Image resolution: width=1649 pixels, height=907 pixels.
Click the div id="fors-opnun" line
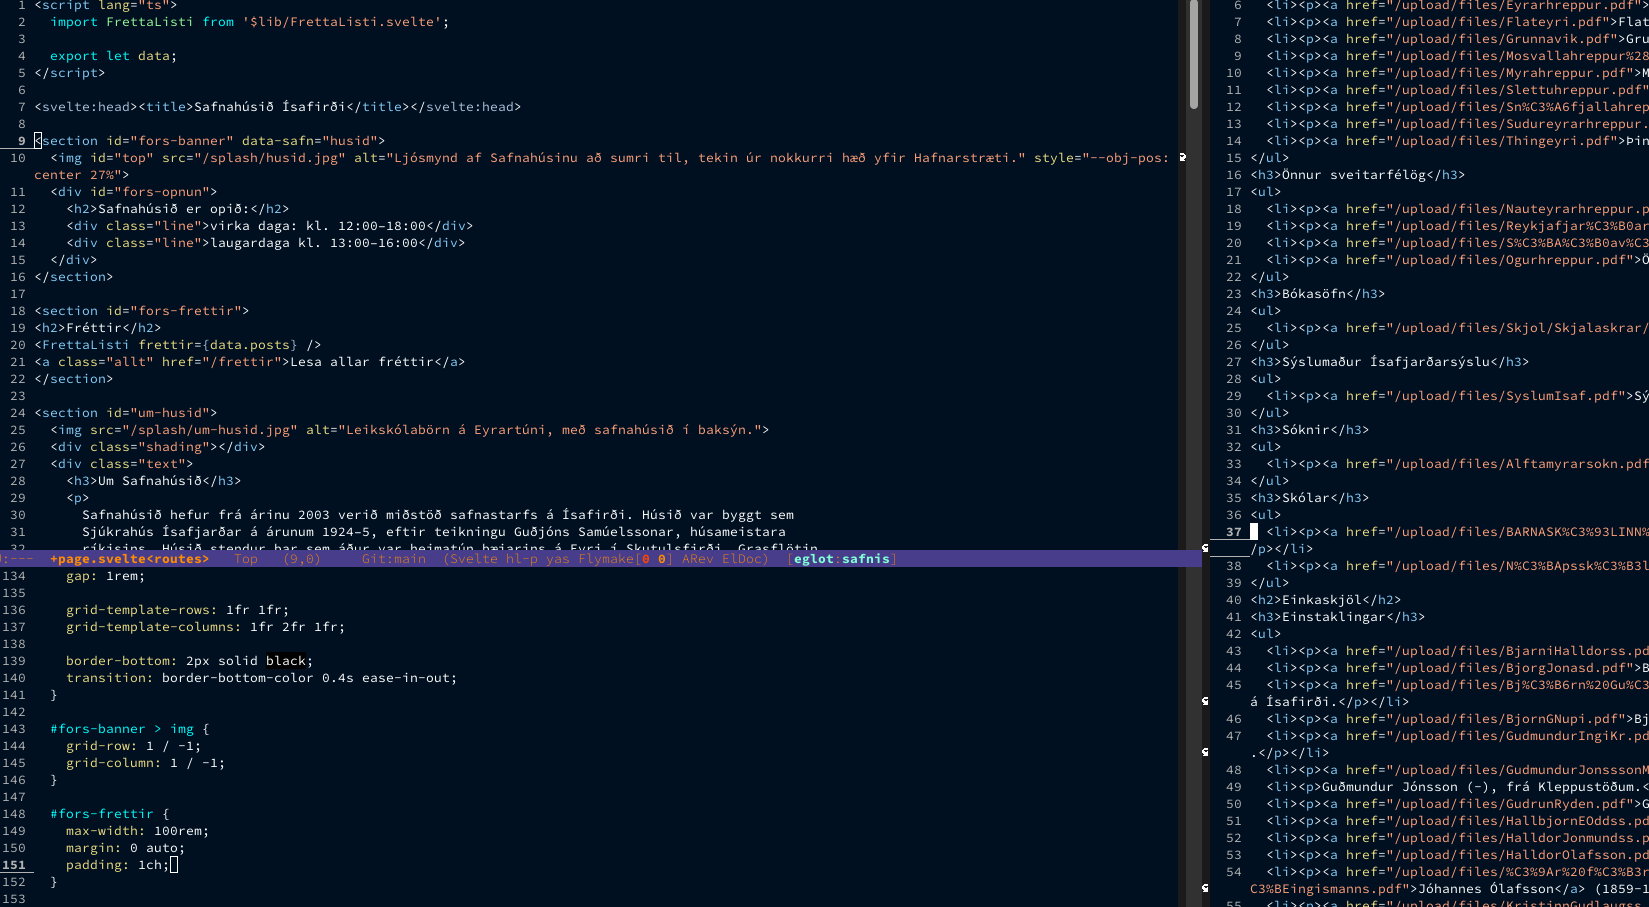133,192
